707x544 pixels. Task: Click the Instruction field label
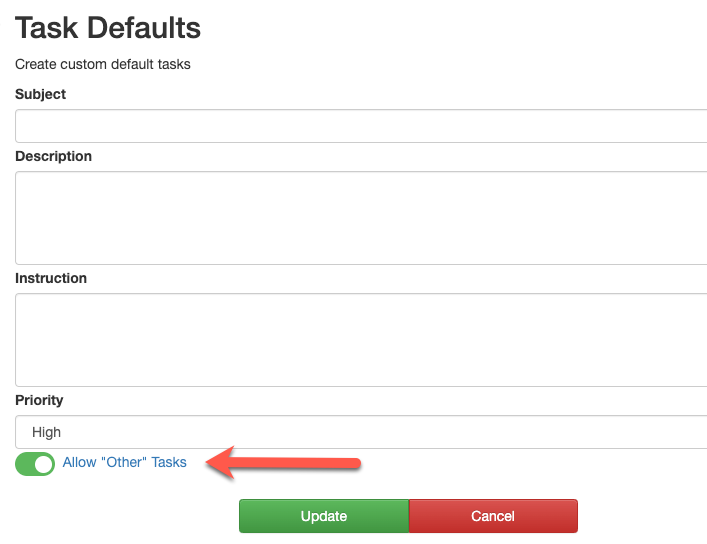[51, 278]
